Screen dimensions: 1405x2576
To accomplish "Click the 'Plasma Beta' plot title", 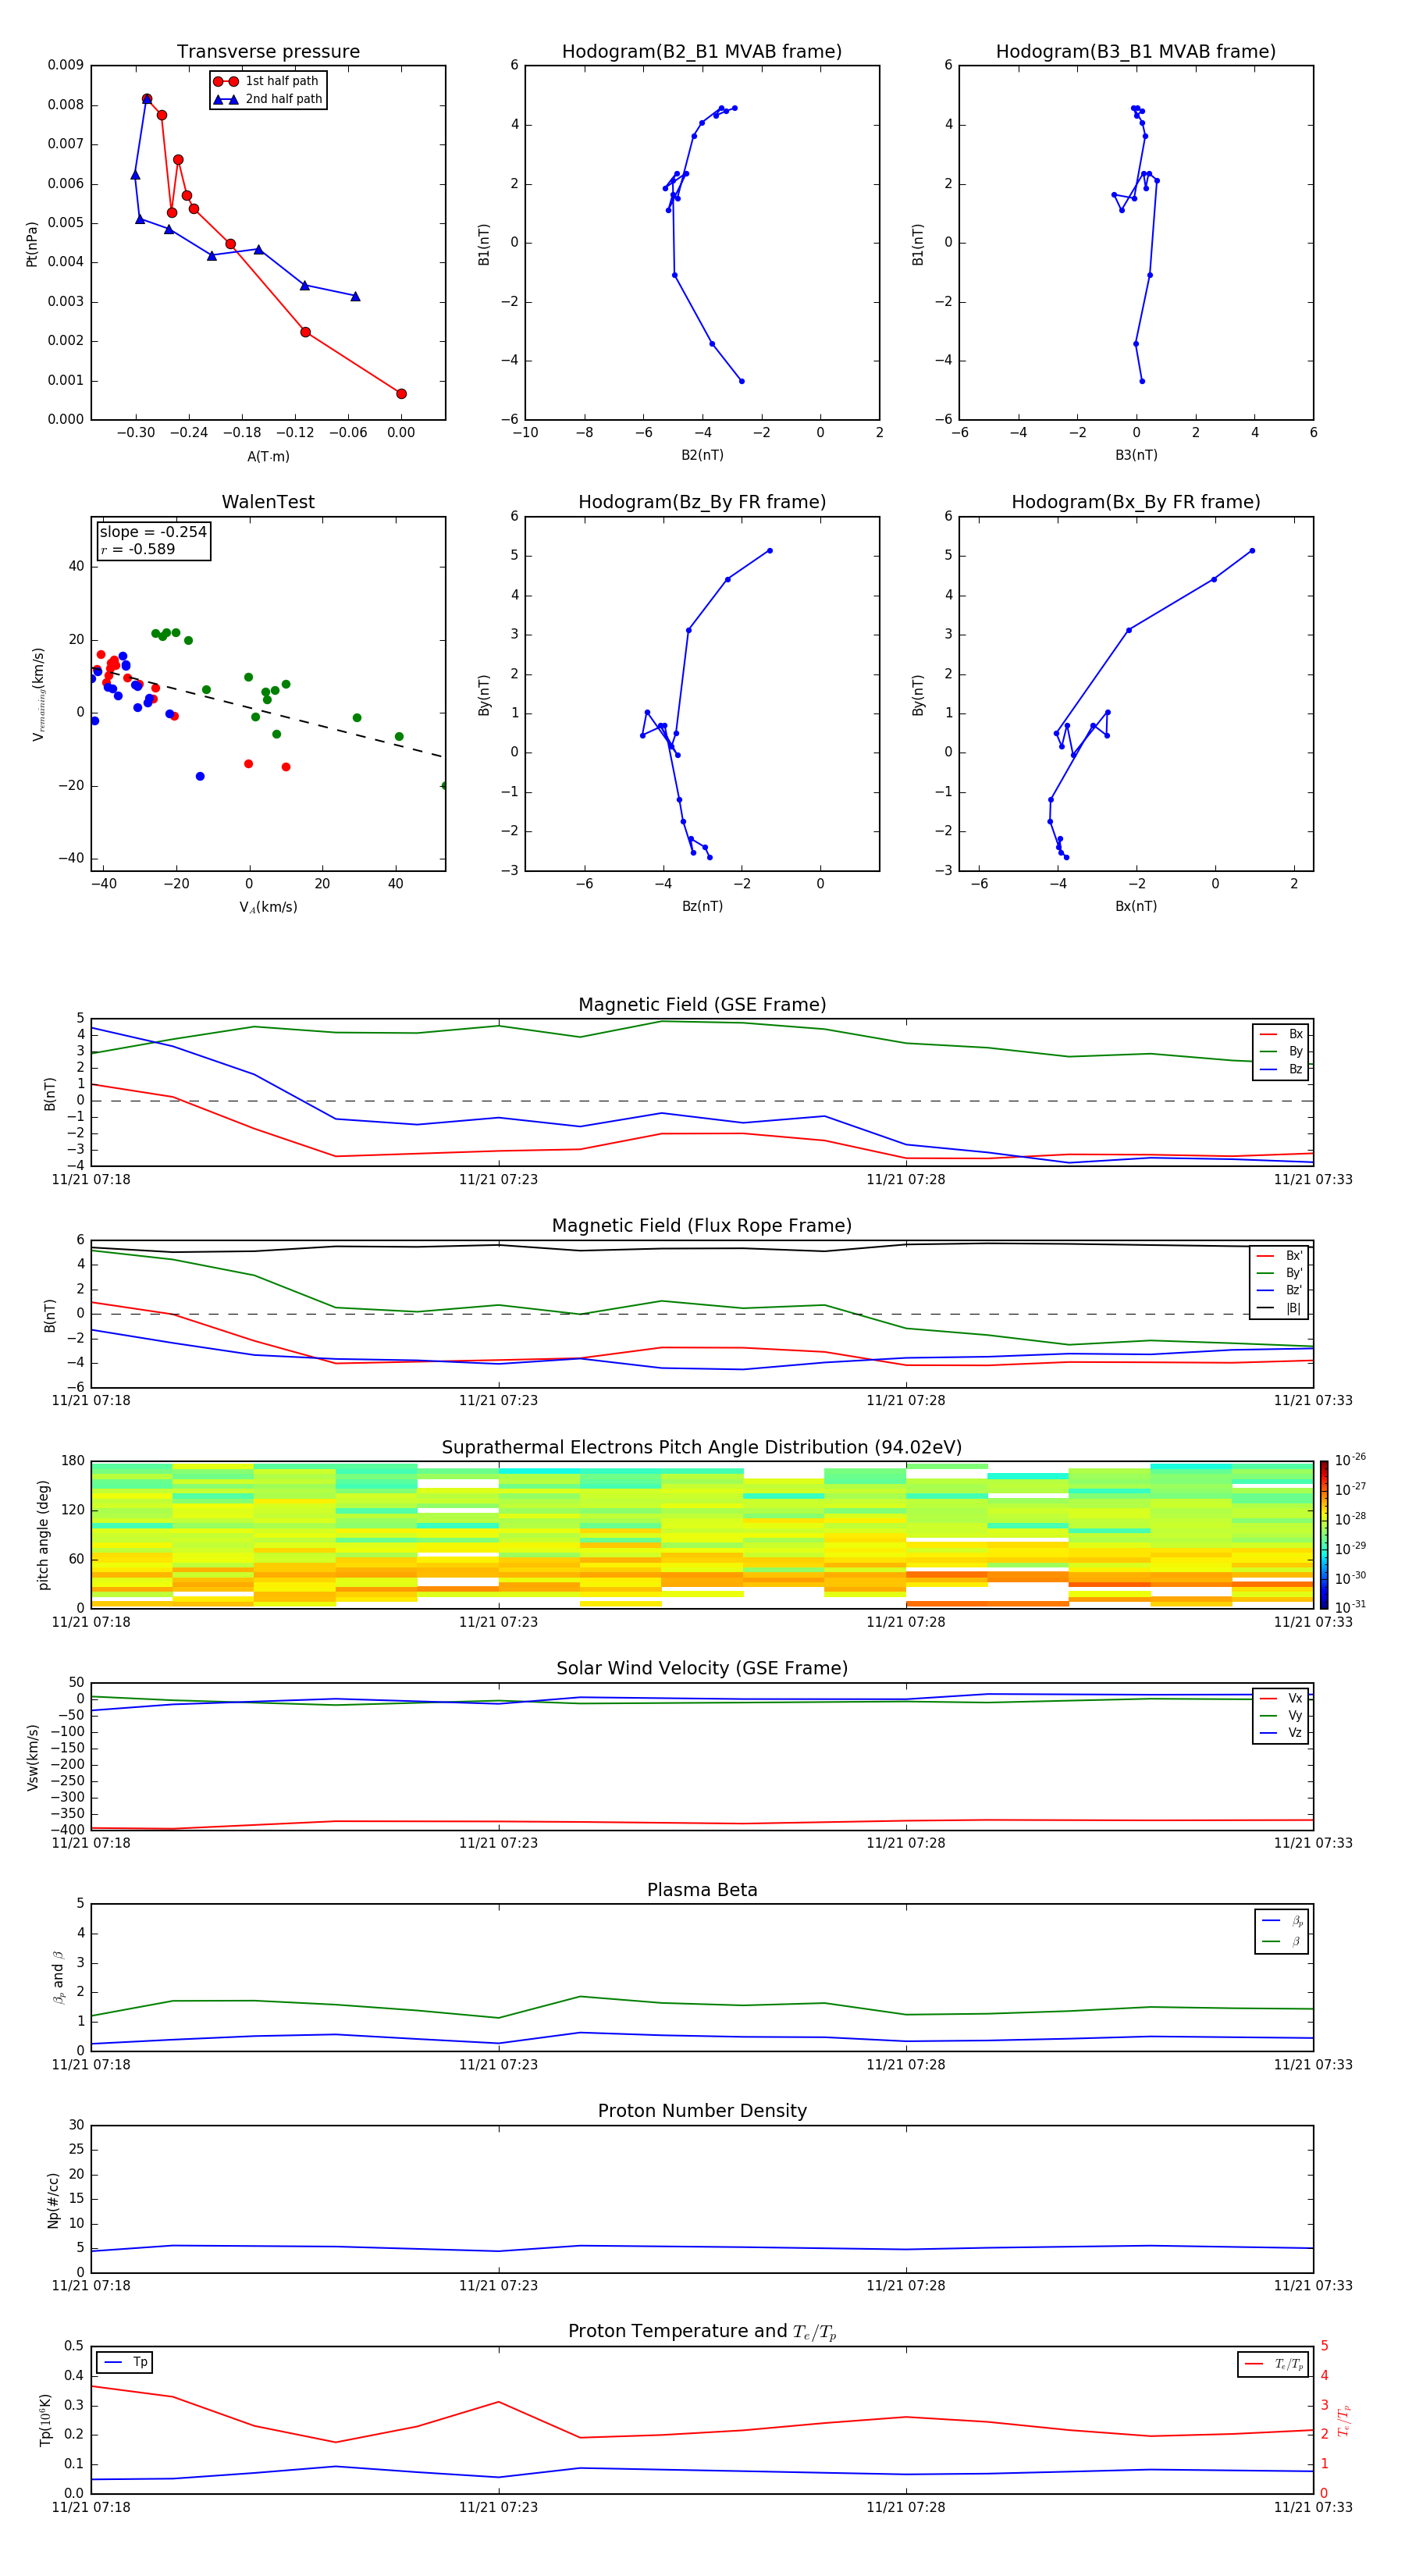I will point(702,1890).
